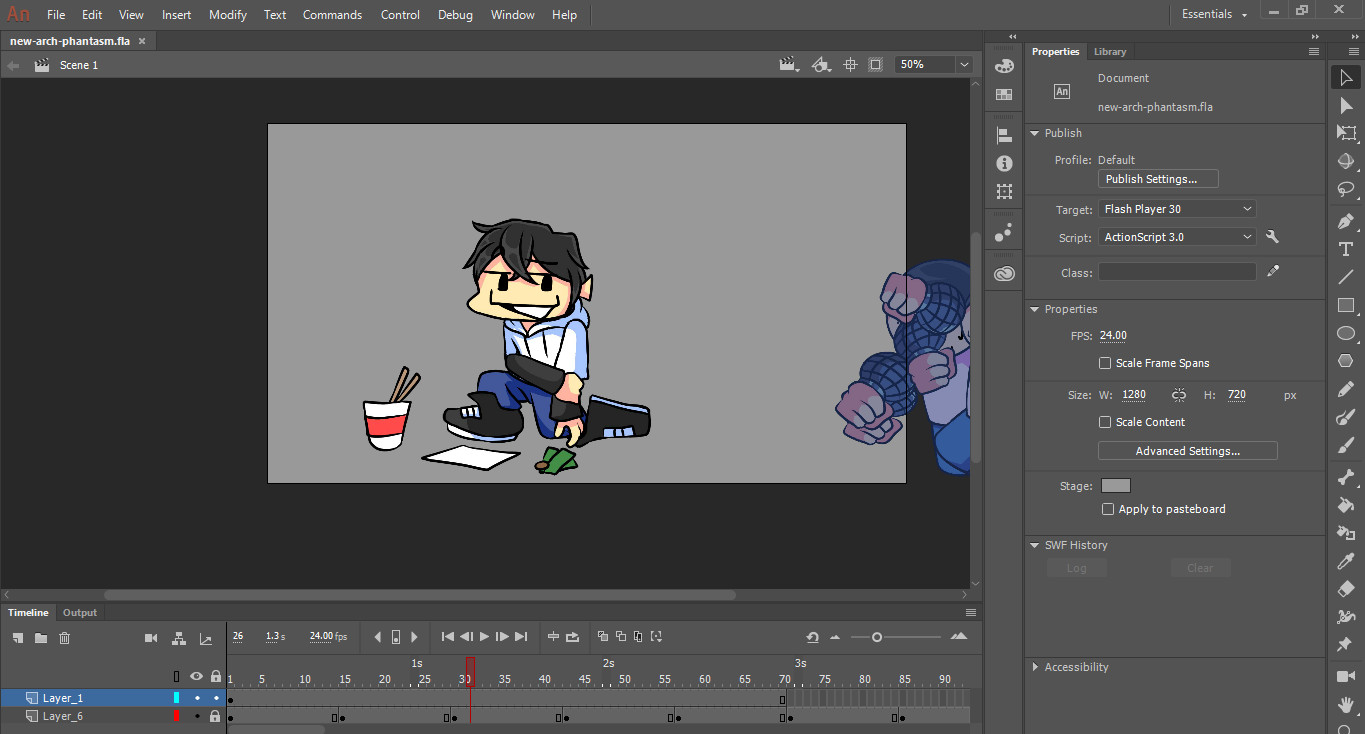Select the Eraser tool

[x=1346, y=589]
